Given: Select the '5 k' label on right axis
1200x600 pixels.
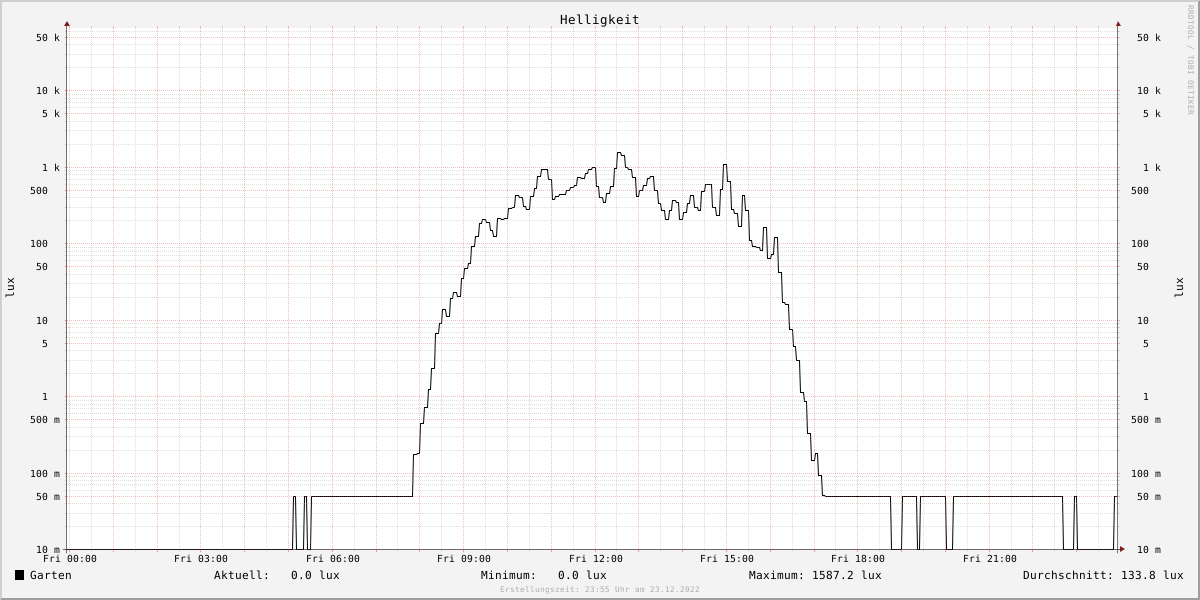Looking at the screenshot, I should [1152, 114].
